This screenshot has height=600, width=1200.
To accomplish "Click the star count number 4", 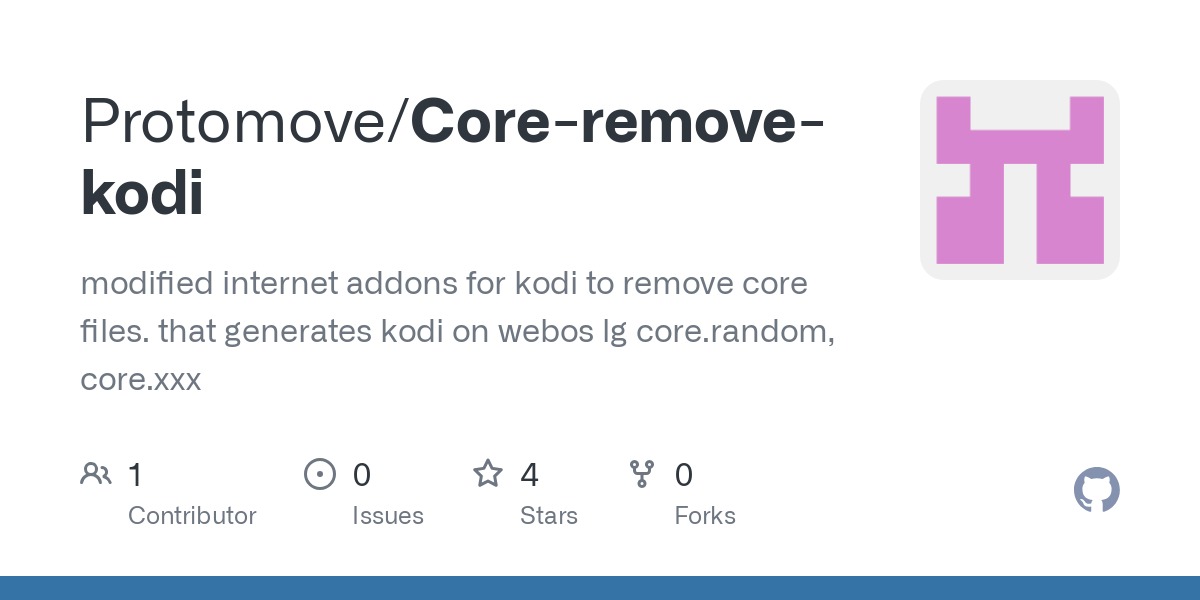I will [530, 474].
